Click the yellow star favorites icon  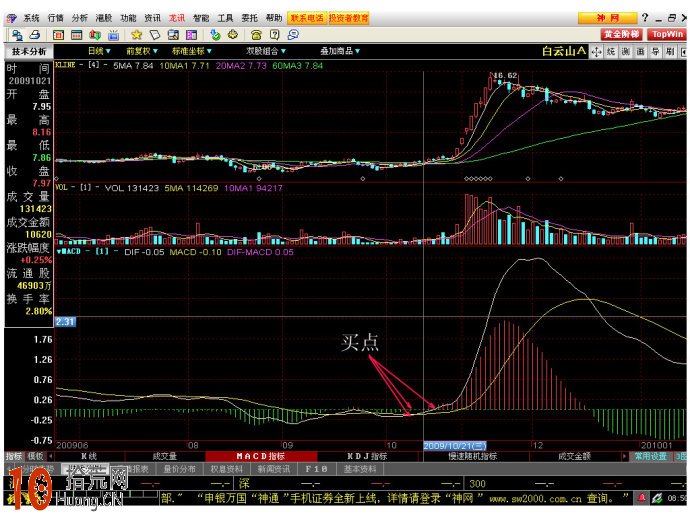134,34
